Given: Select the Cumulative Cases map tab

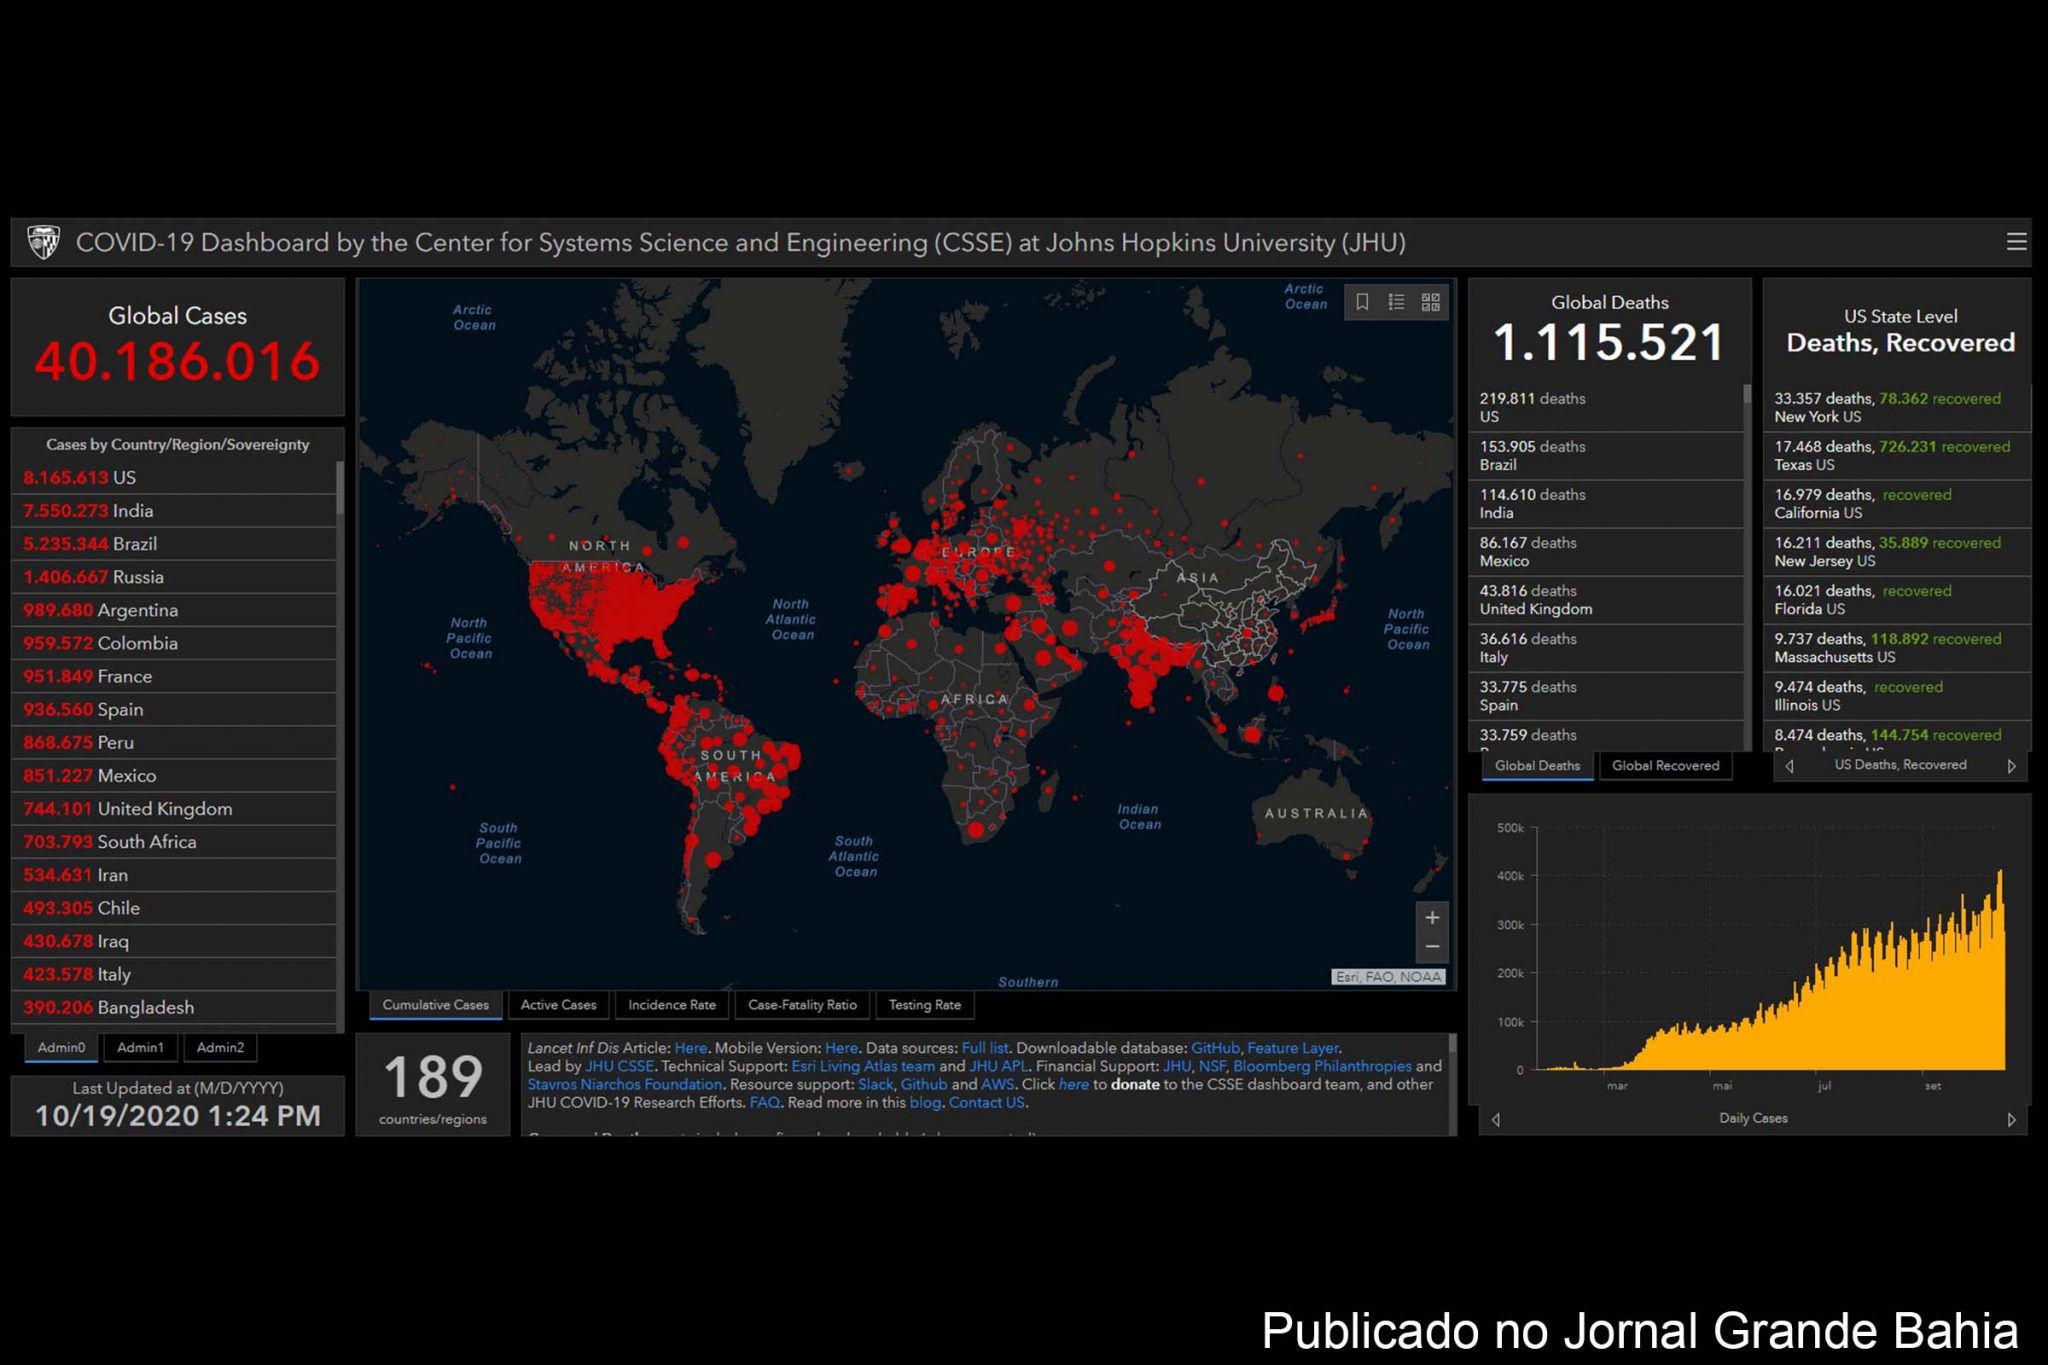Looking at the screenshot, I should tap(435, 1005).
